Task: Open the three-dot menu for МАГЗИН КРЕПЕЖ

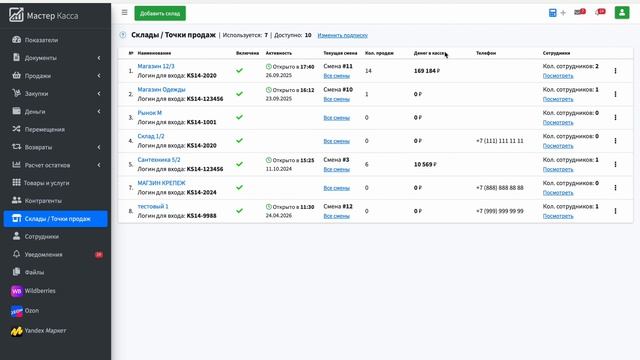Action: click(615, 188)
